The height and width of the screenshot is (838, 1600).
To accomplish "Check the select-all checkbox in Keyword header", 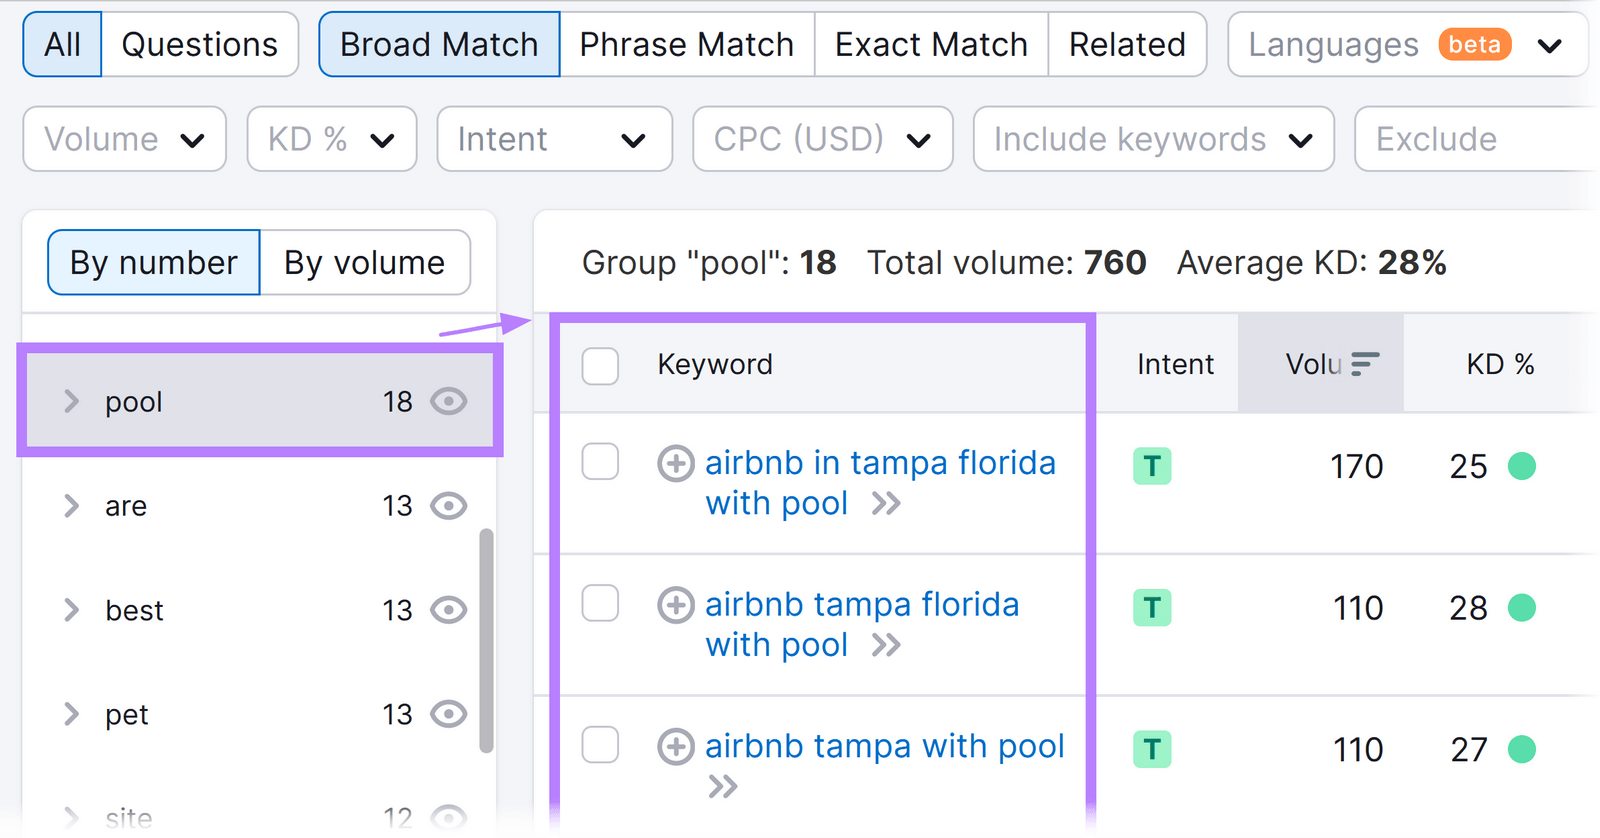I will [600, 366].
